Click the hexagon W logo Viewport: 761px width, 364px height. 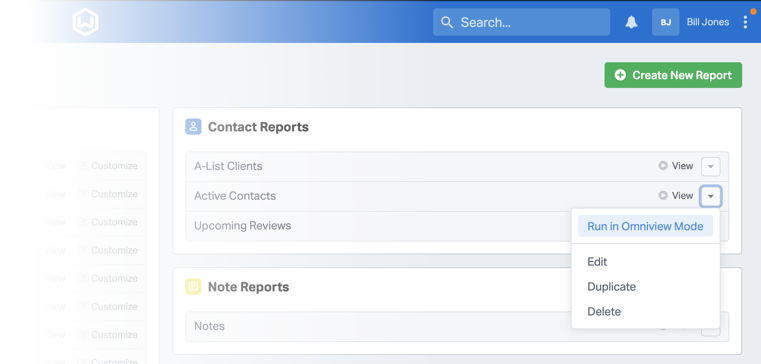(x=85, y=22)
